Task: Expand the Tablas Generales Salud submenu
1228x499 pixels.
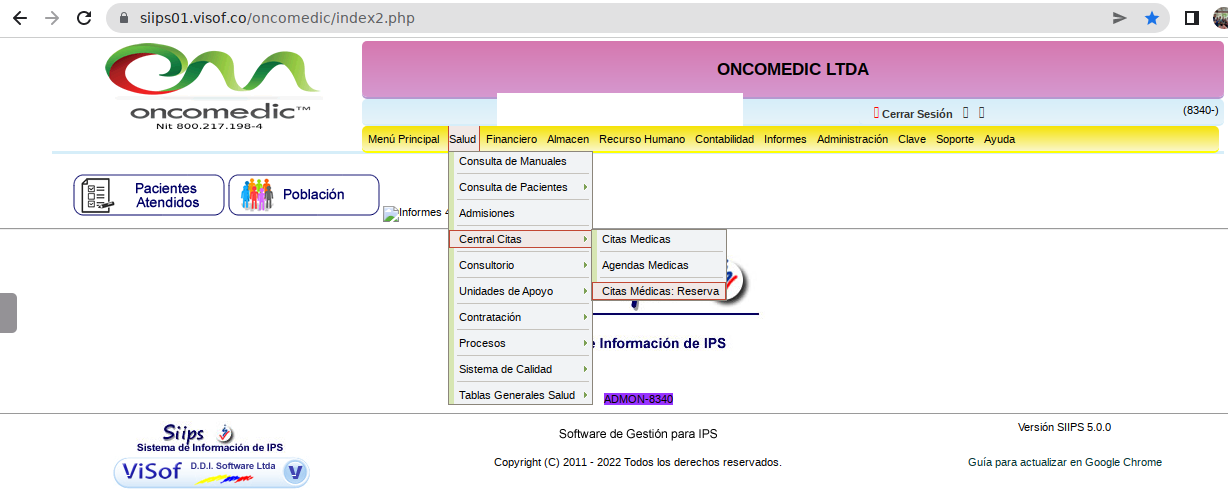Action: (x=520, y=395)
